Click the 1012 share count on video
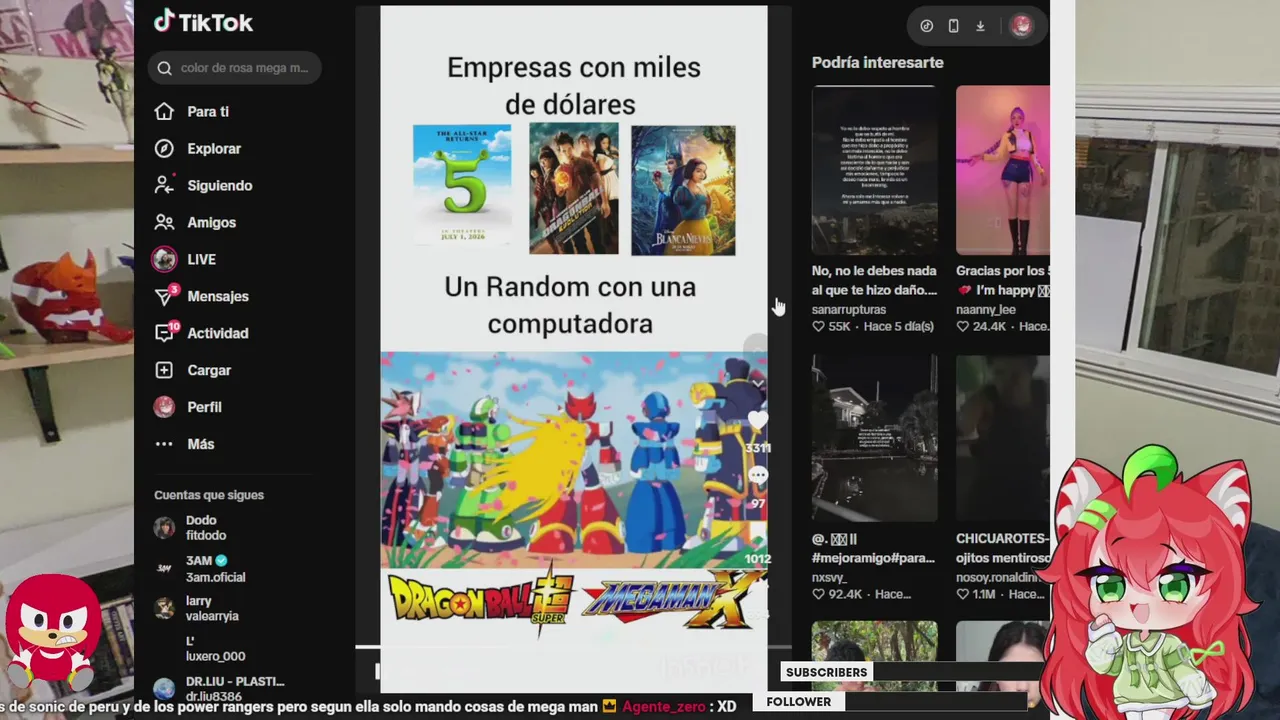This screenshot has width=1280, height=720. click(x=757, y=559)
